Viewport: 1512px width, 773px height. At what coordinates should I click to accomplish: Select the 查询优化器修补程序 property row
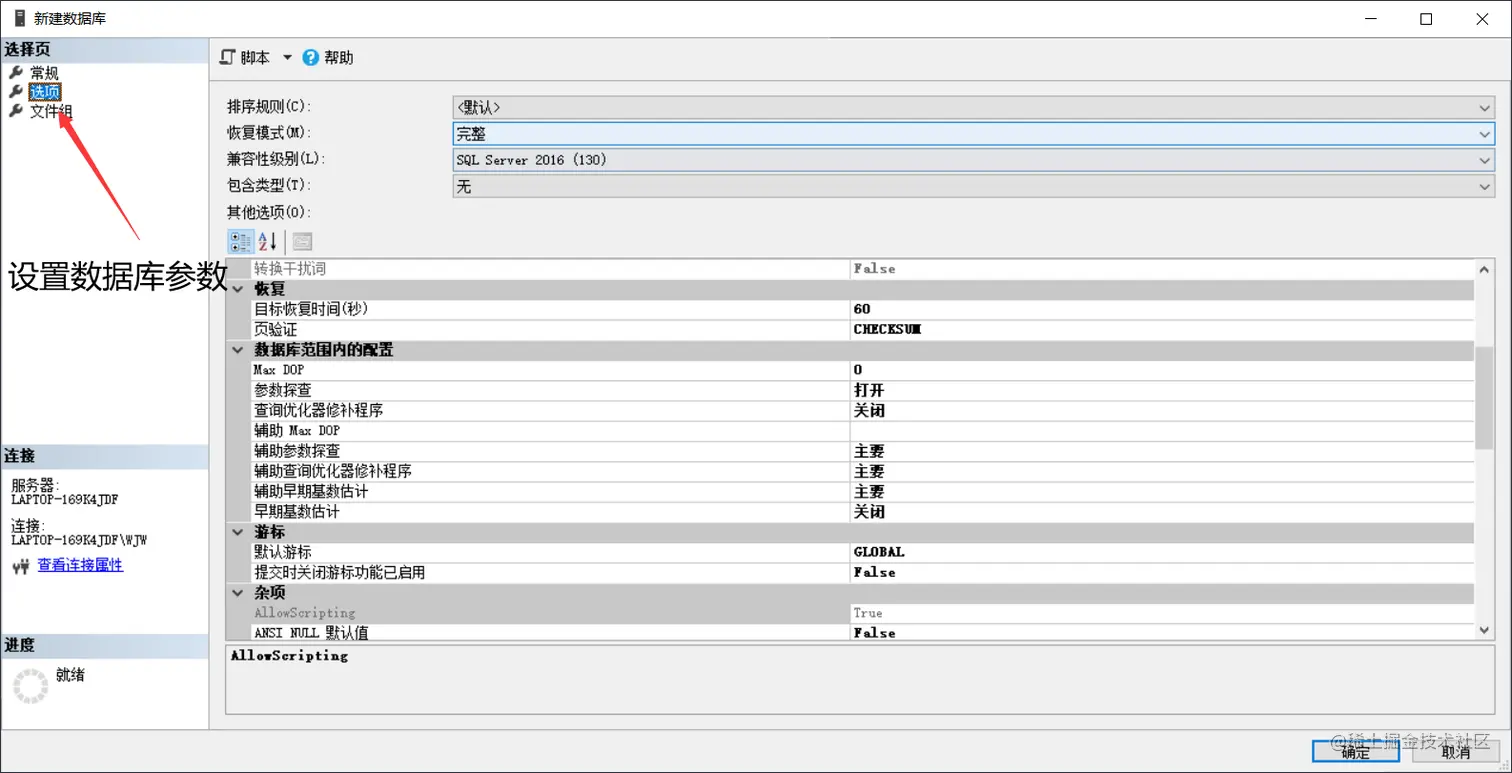[x=861, y=410]
